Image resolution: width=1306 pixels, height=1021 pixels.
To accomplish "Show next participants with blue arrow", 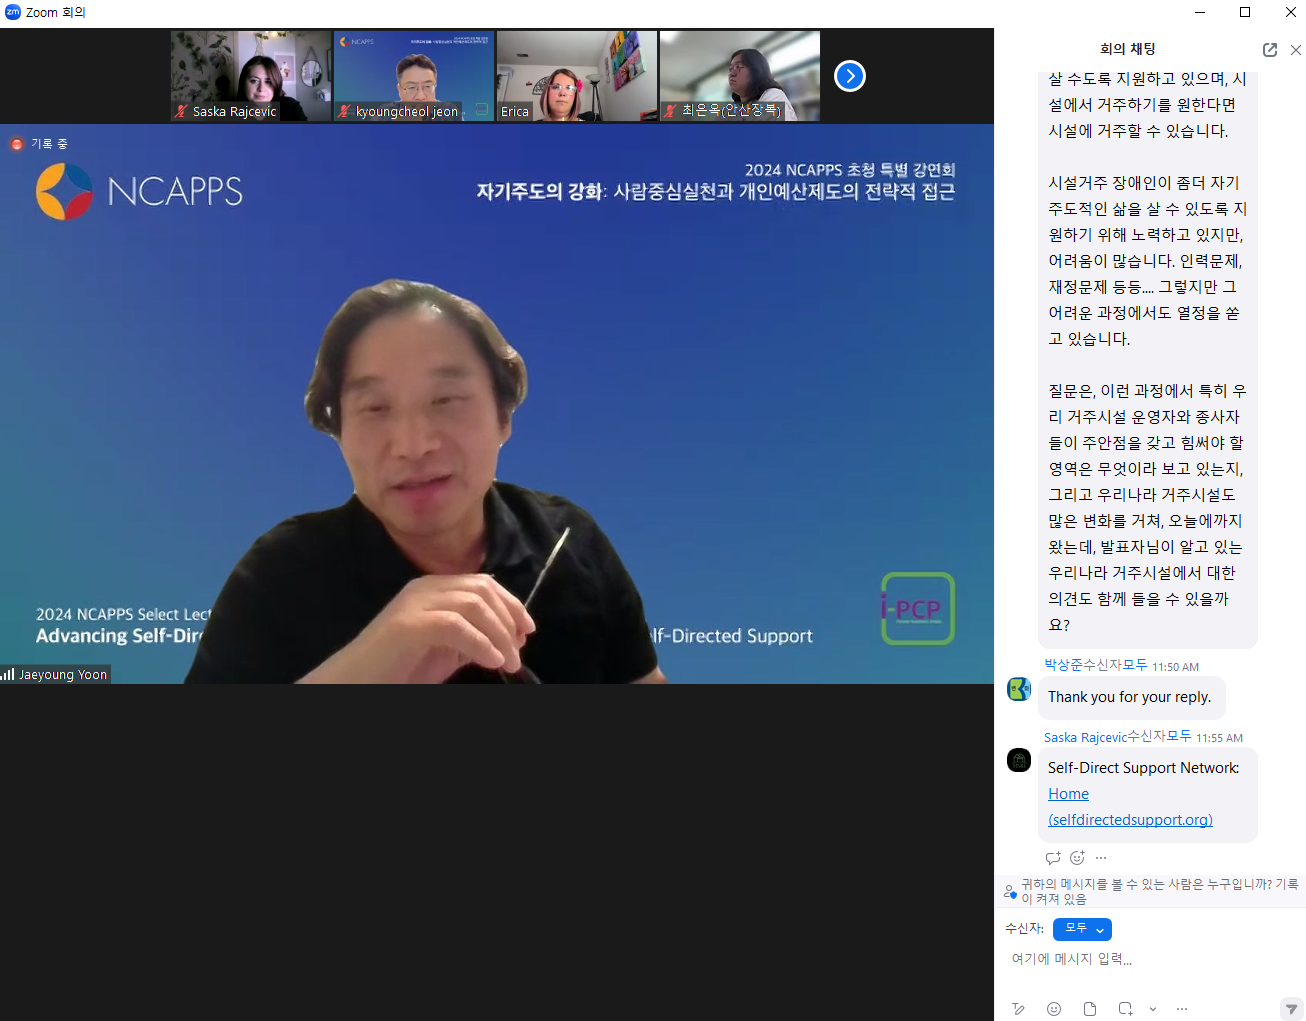I will coord(849,76).
